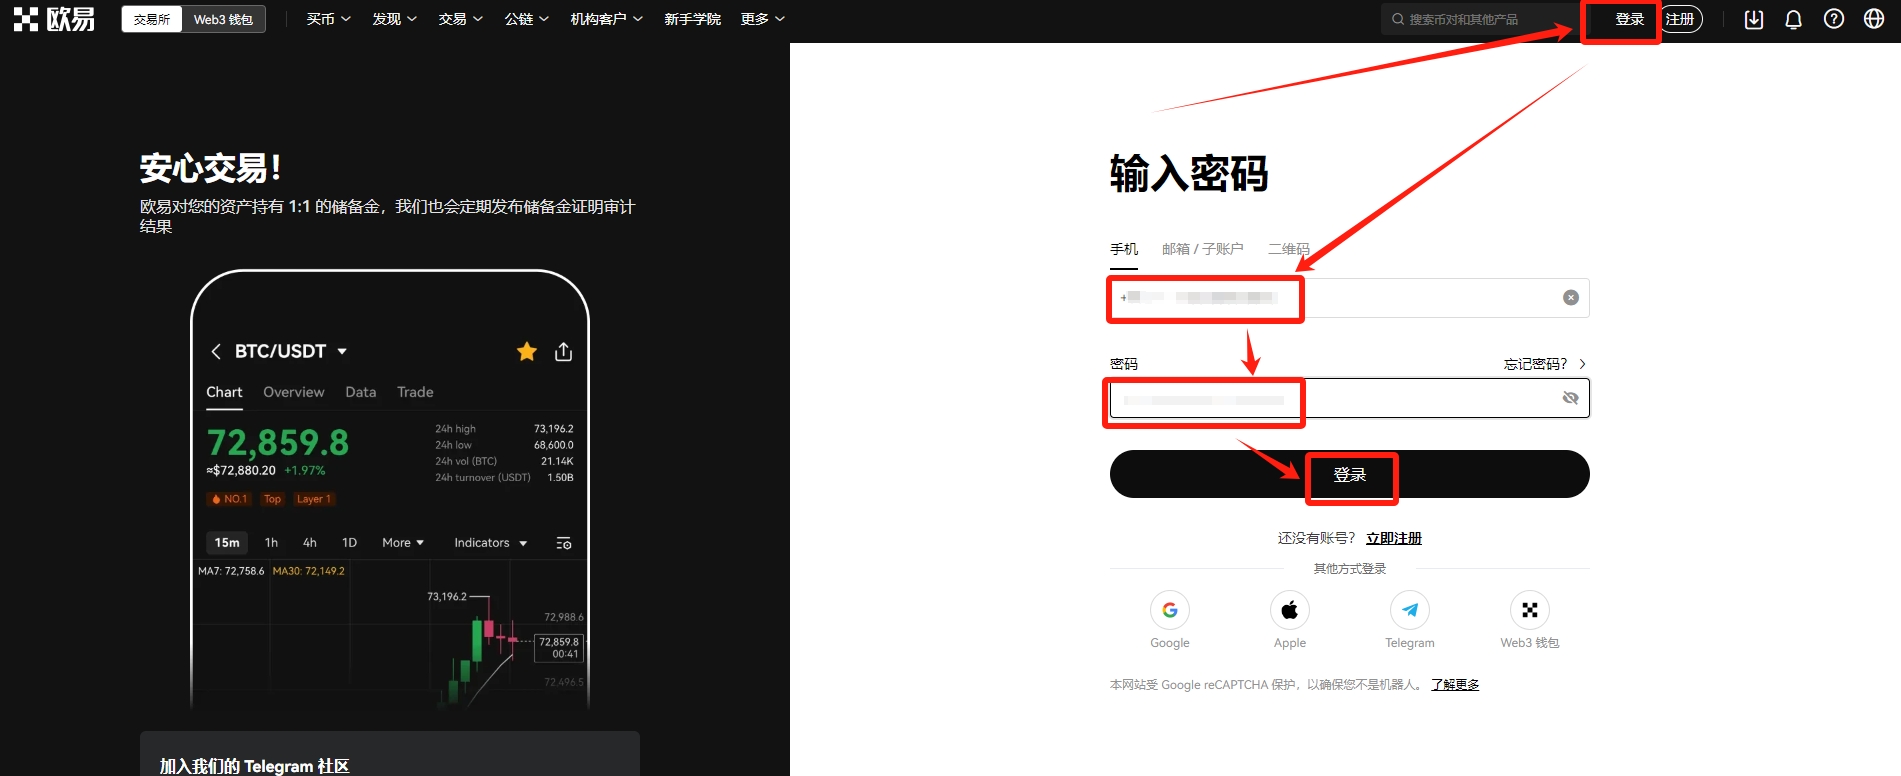The height and width of the screenshot is (776, 1901).
Task: Toggle password visibility eye icon
Action: click(1571, 398)
